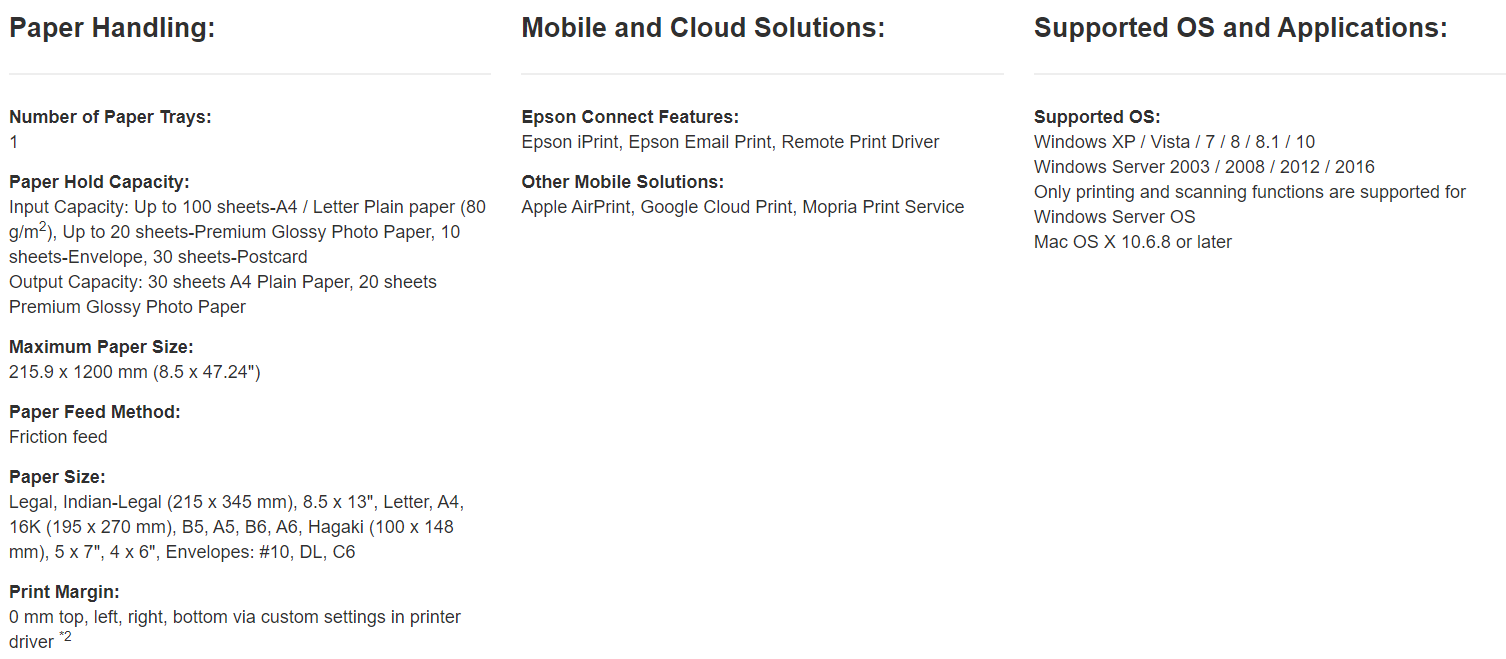
Task: Click the "Epson Connect Features:" label
Action: click(630, 117)
